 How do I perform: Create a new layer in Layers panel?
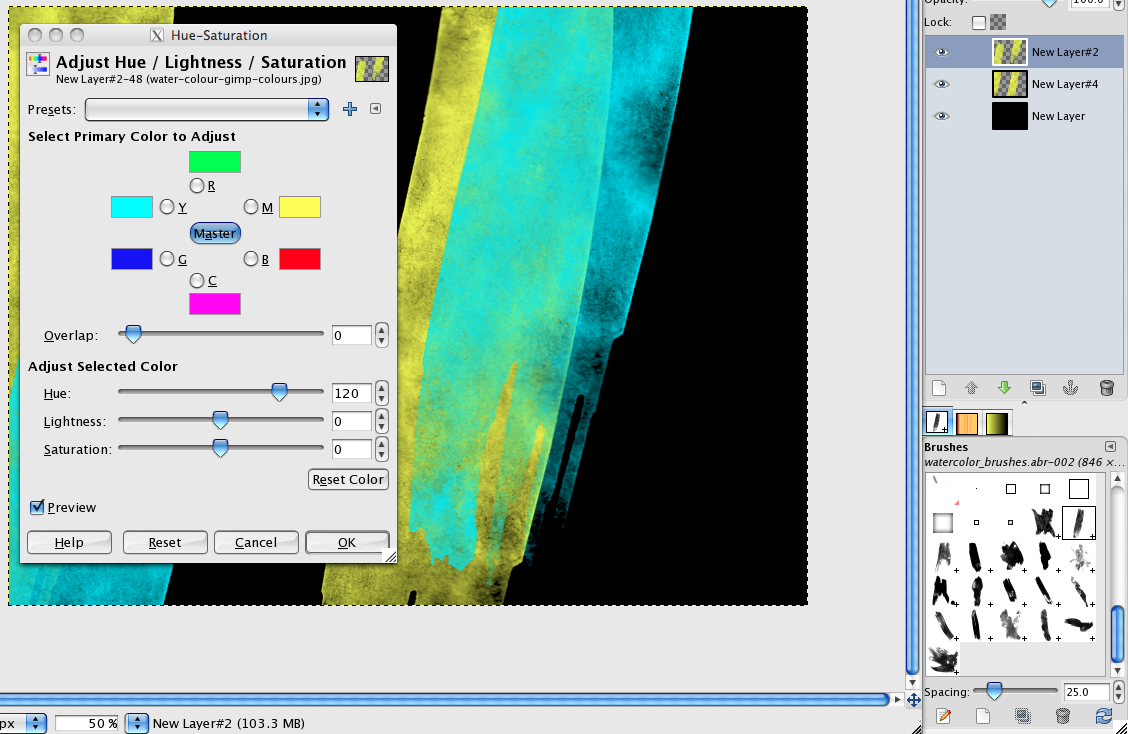939,389
